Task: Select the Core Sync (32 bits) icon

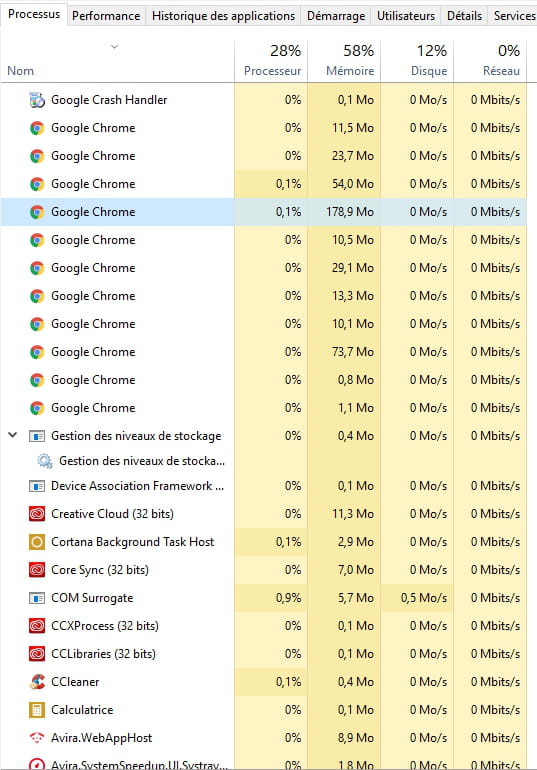Action: [37, 570]
